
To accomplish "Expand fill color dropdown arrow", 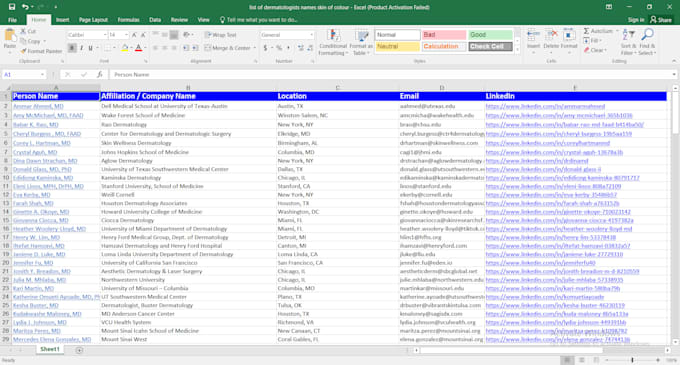I will pyautogui.click(x=131, y=48).
